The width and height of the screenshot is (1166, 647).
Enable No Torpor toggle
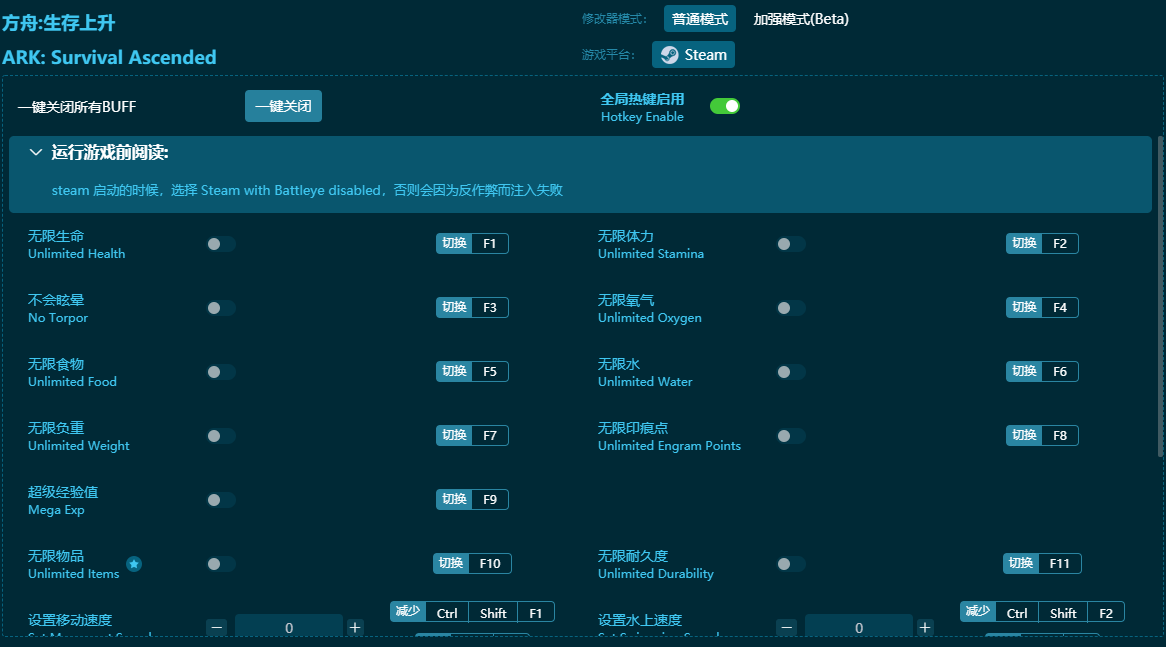click(221, 308)
